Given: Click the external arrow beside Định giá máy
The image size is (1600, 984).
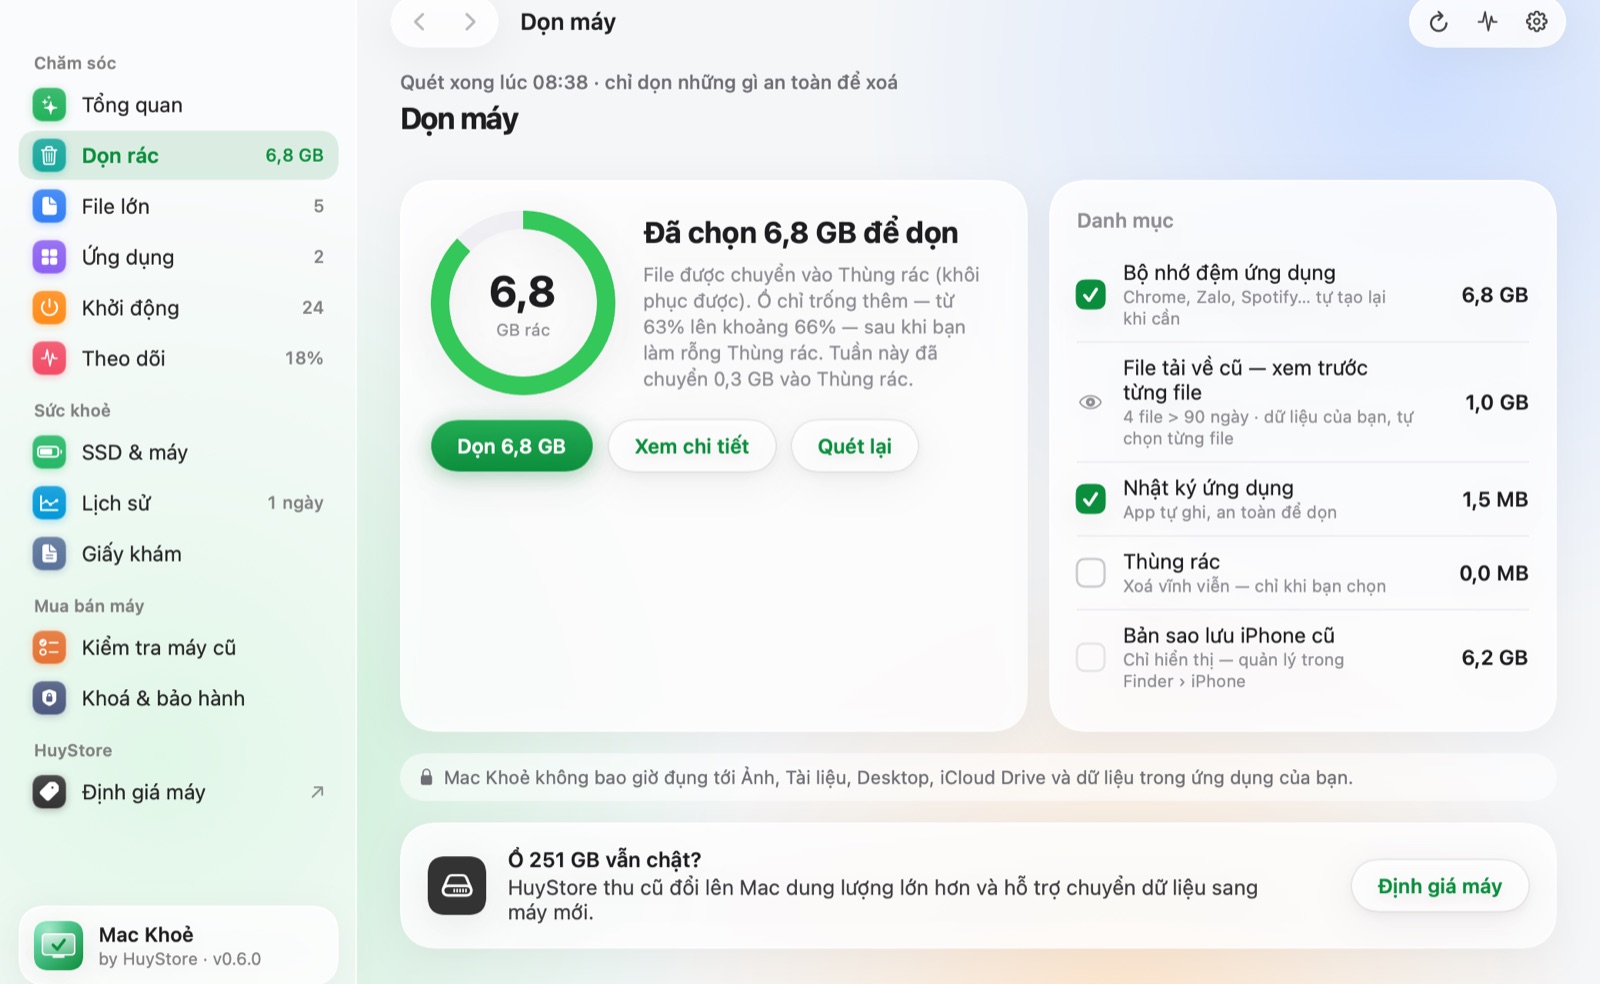Looking at the screenshot, I should [317, 792].
